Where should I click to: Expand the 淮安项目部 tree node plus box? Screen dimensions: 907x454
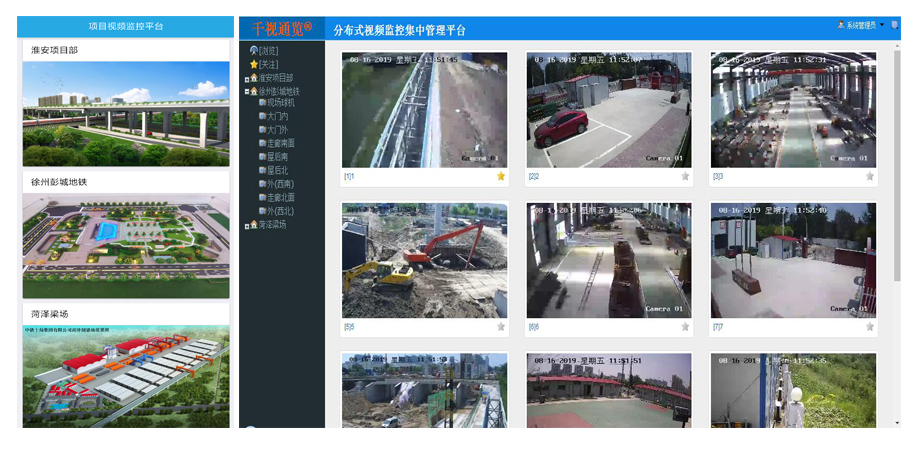click(x=247, y=79)
